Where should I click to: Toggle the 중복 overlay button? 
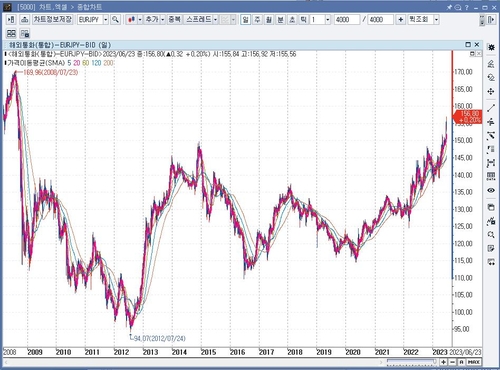tap(174, 20)
